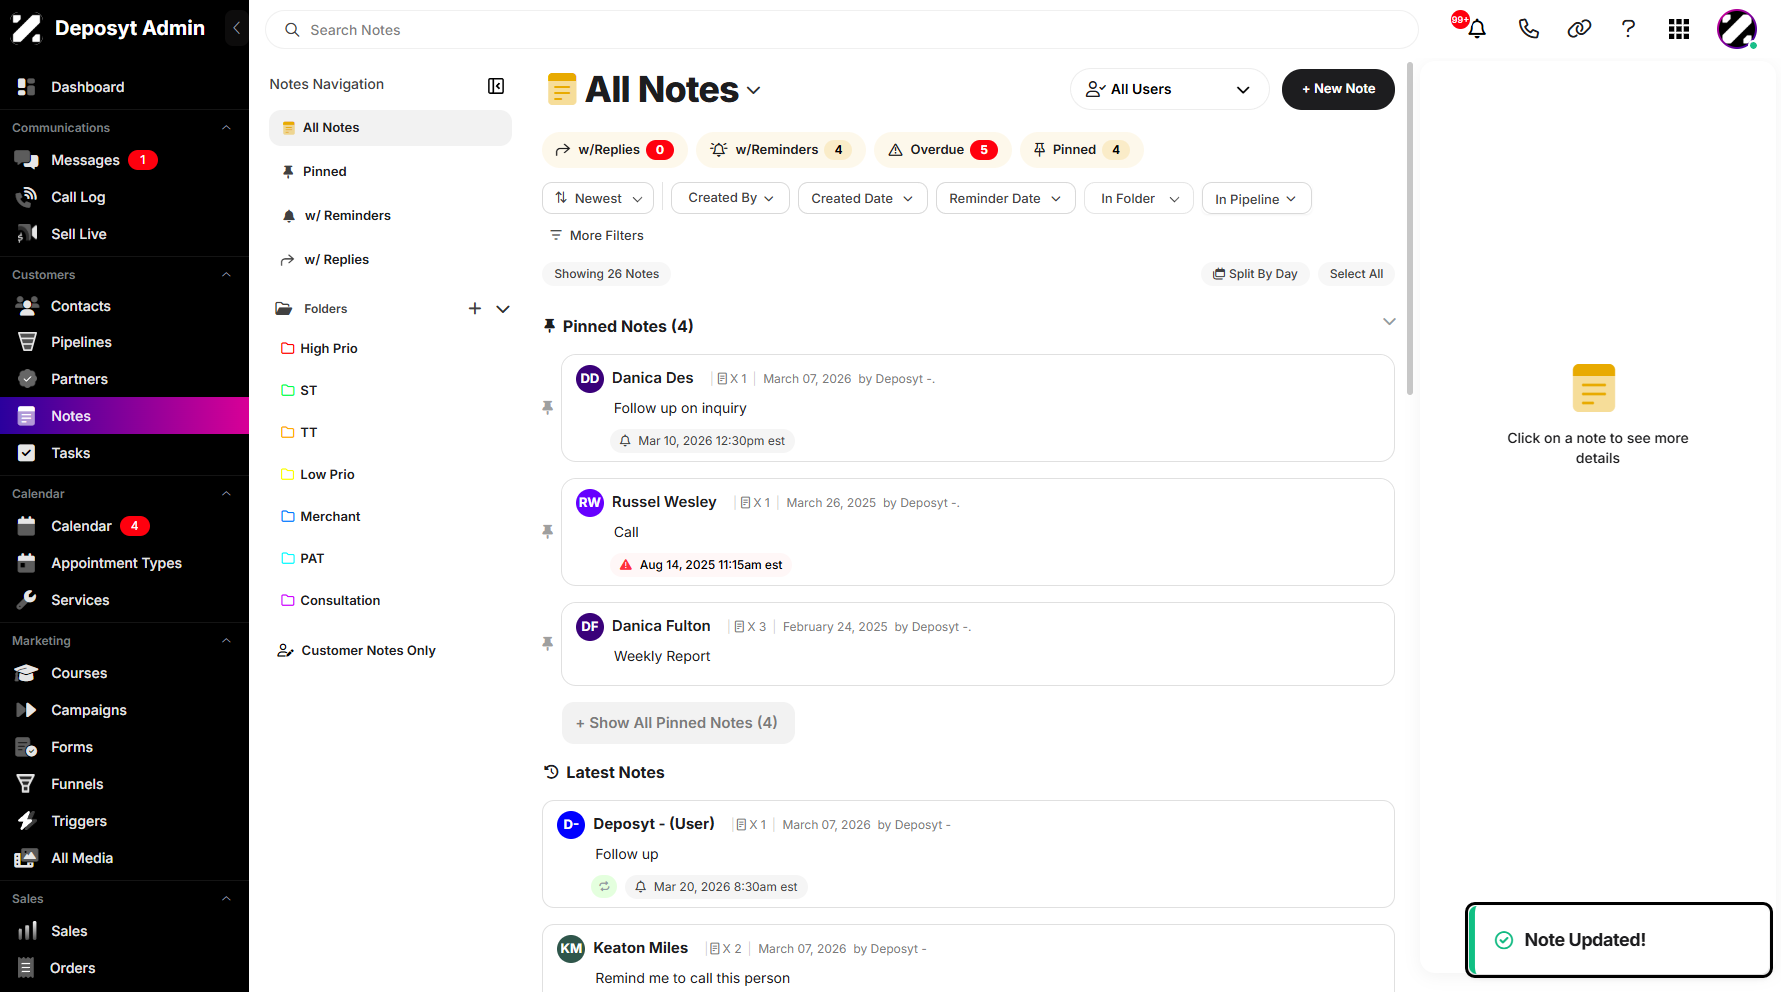Click the Select All button
The height and width of the screenshot is (992, 1781).
click(1356, 274)
